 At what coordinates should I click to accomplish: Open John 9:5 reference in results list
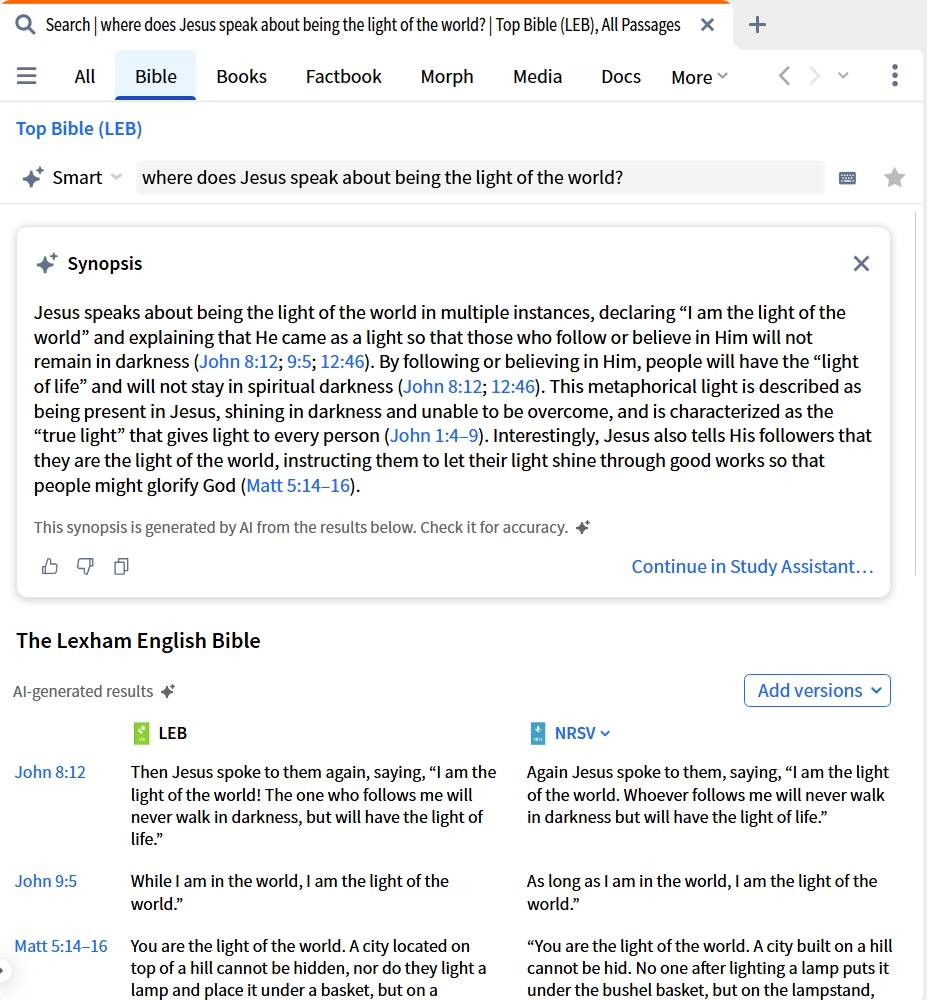(46, 881)
